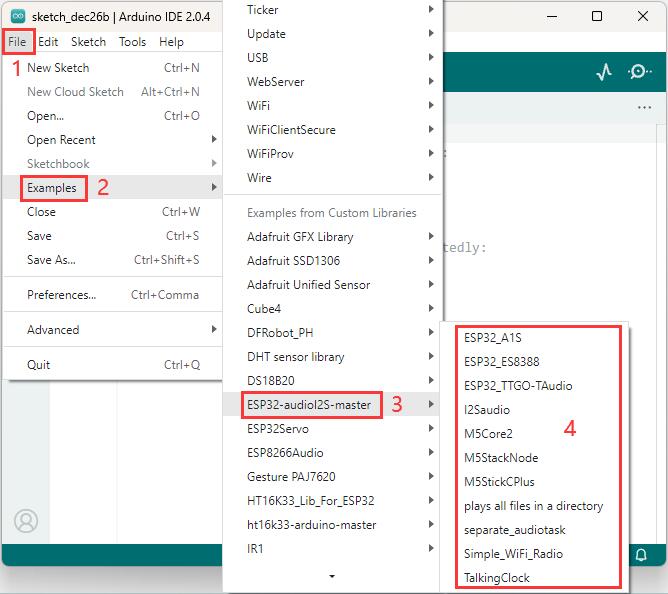Viewport: 668px width, 594px height.
Task: Expand the Update examples
Action: [x=332, y=34]
